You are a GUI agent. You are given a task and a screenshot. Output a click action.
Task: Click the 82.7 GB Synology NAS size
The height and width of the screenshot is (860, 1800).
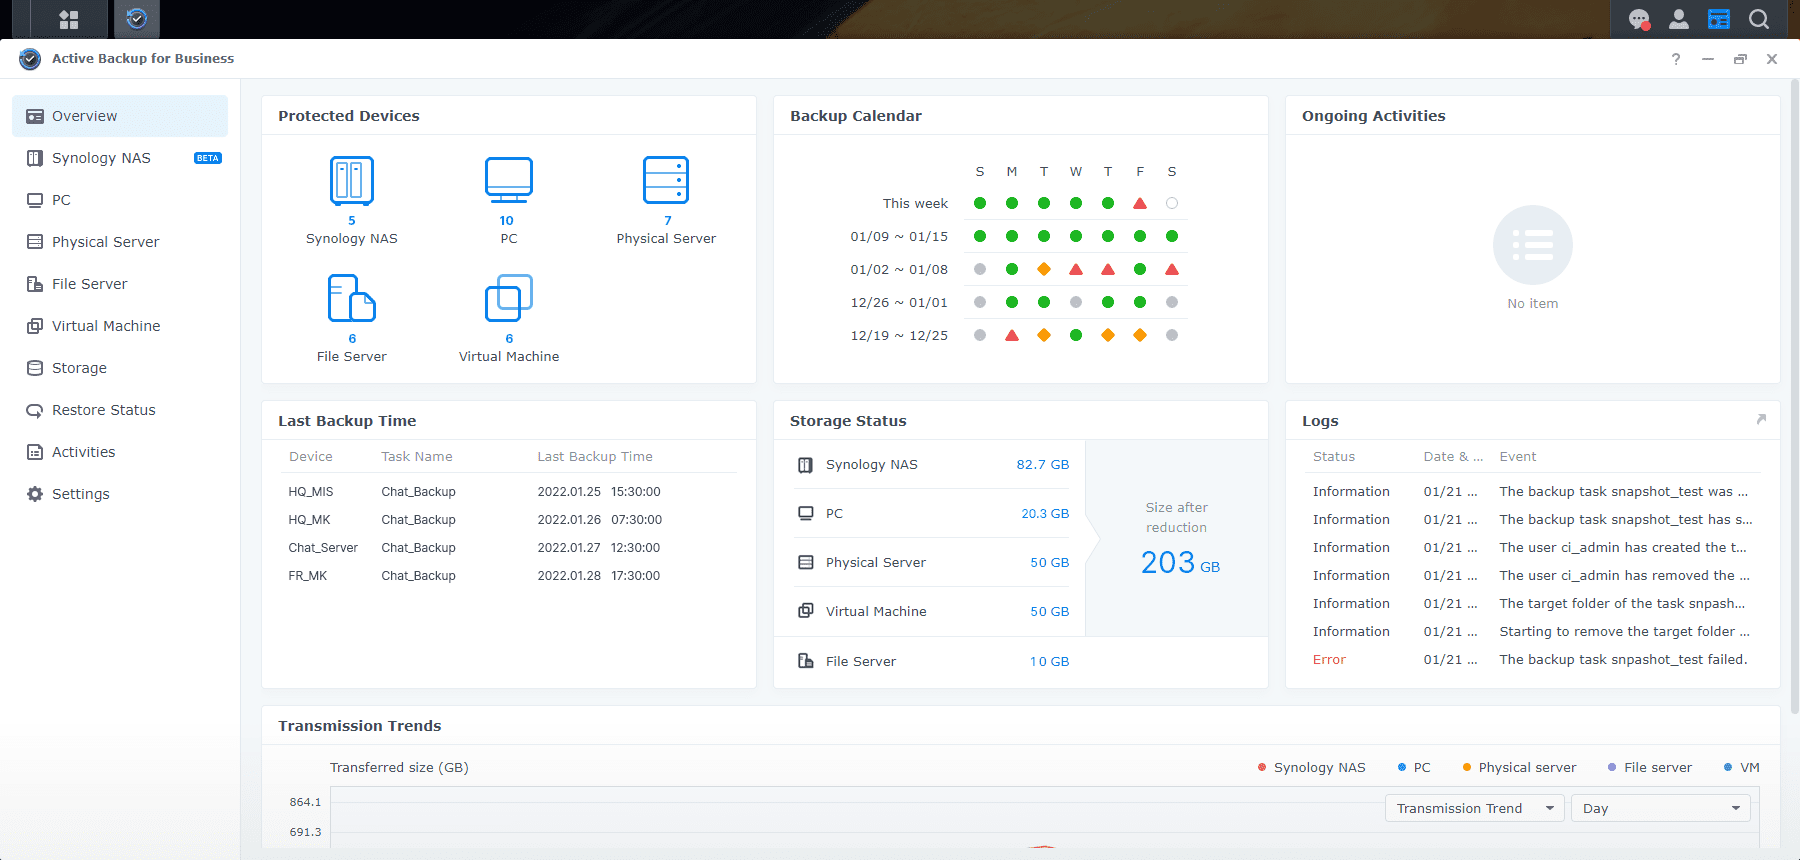coord(1043,465)
